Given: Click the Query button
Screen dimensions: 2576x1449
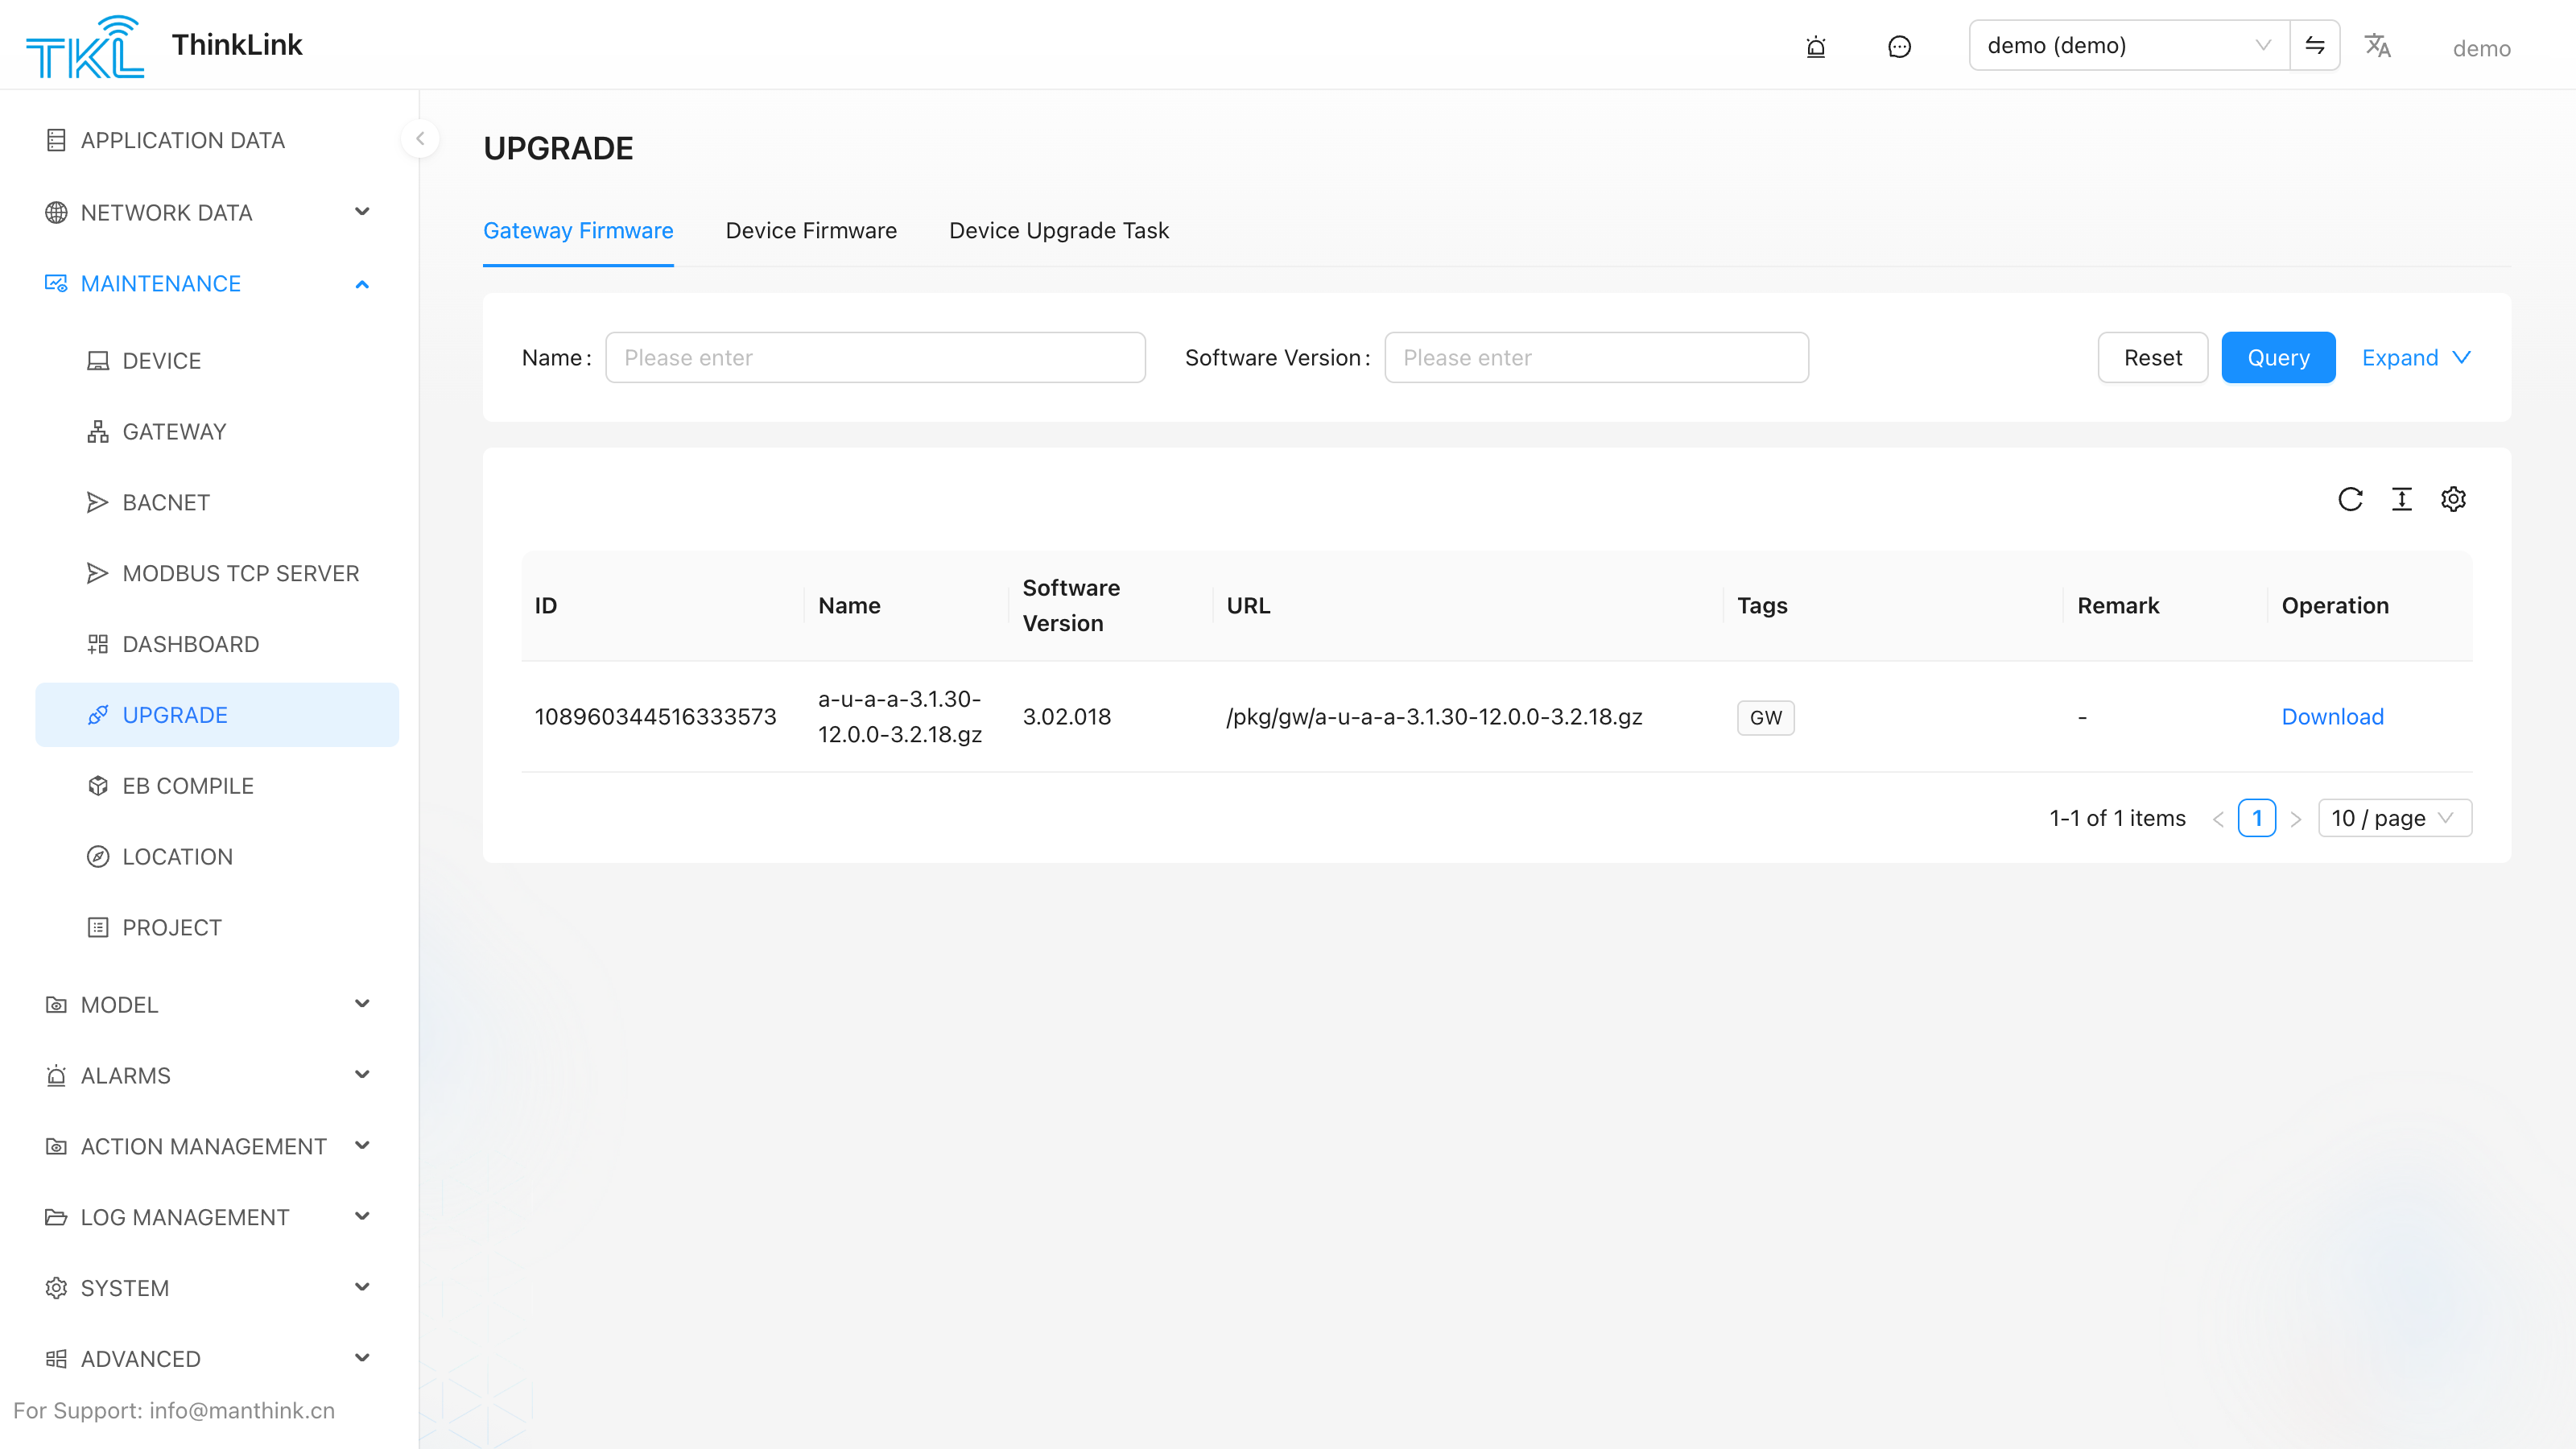Looking at the screenshot, I should click(2278, 358).
